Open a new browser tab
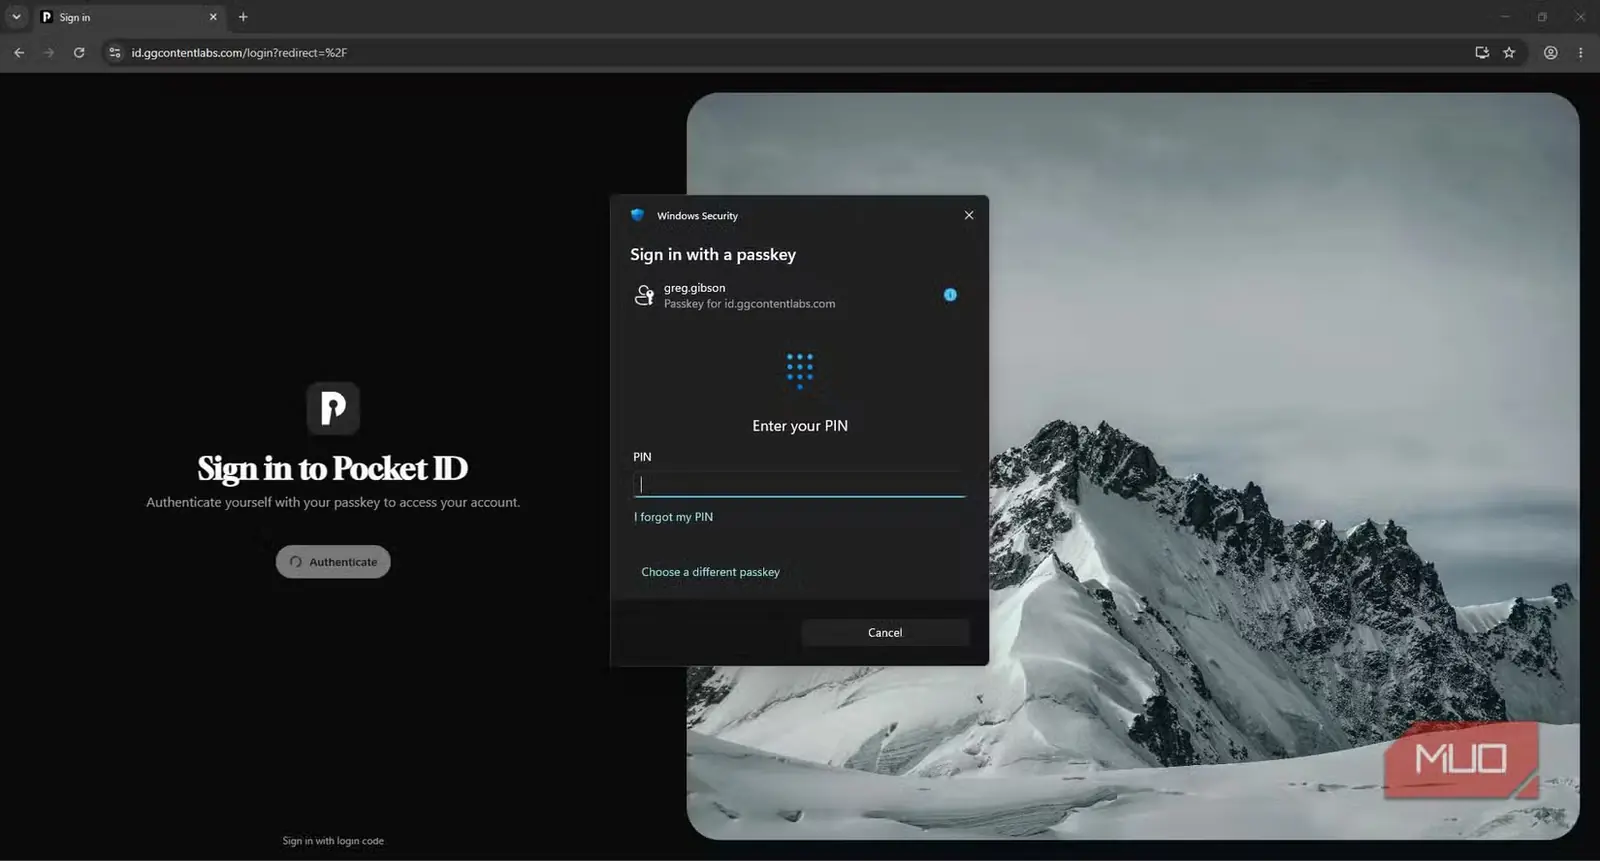 tap(243, 17)
